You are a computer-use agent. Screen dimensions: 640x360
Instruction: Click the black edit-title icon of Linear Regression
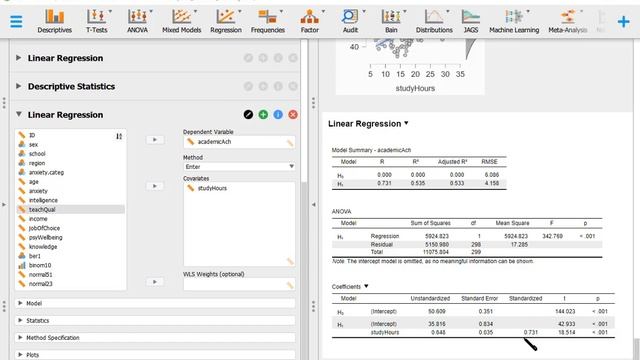248,115
